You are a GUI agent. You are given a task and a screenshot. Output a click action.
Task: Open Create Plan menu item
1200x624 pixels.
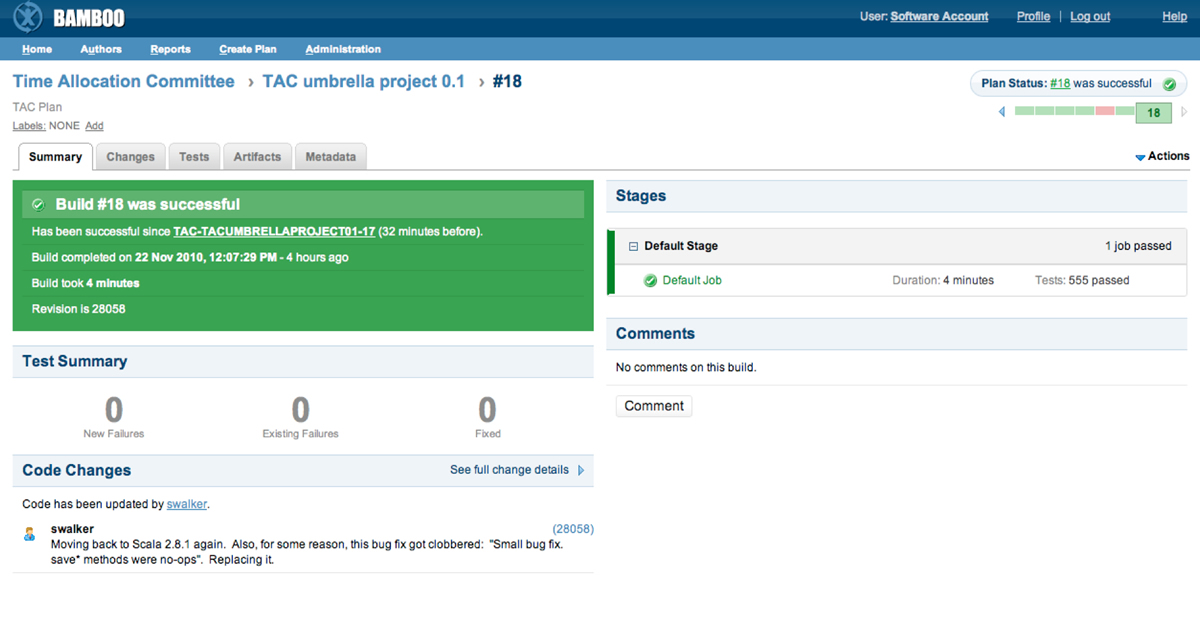point(248,49)
